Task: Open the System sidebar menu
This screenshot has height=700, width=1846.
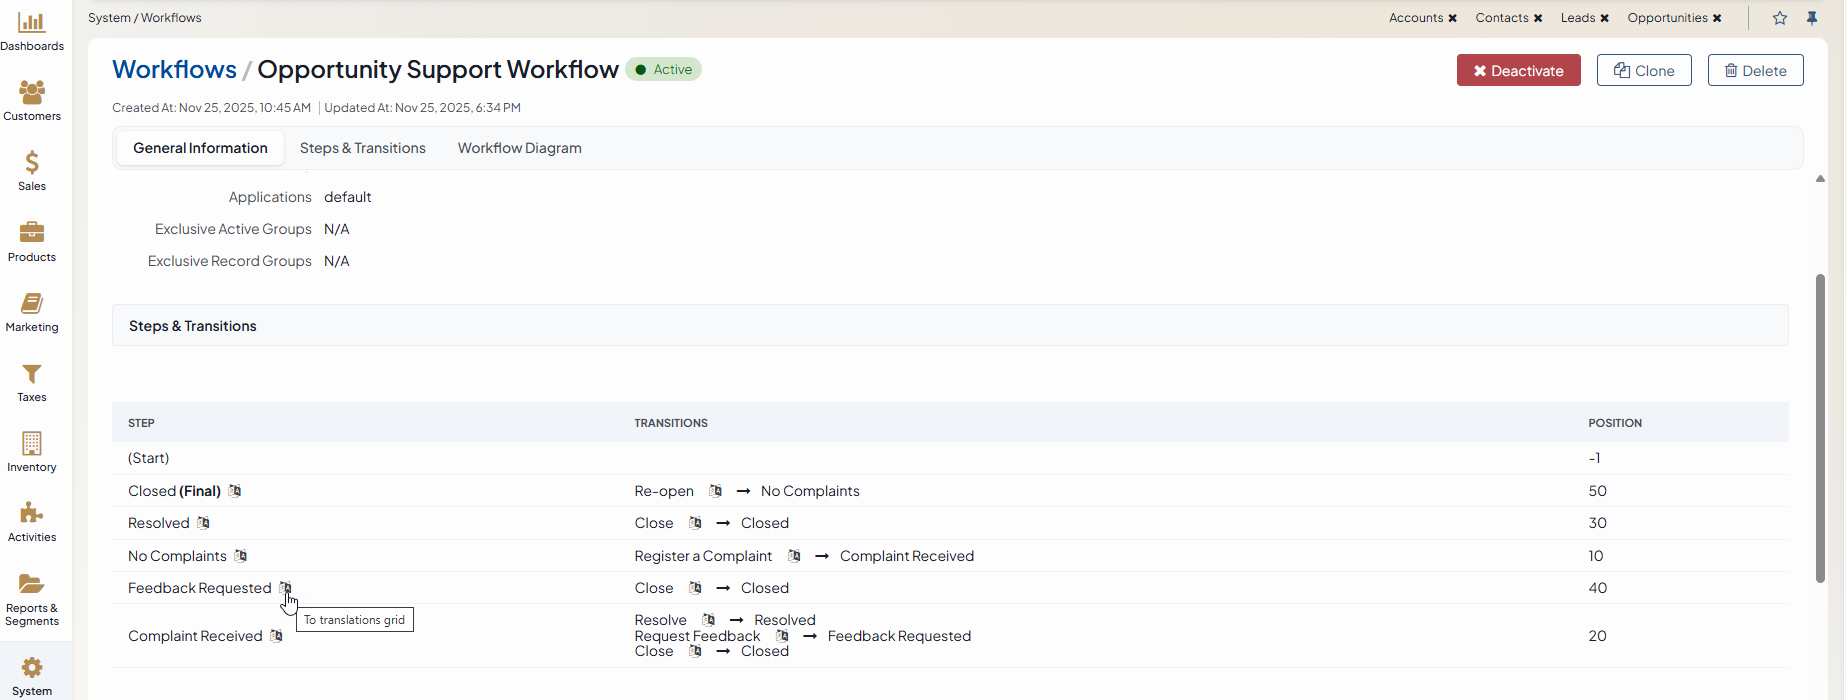Action: tap(32, 676)
